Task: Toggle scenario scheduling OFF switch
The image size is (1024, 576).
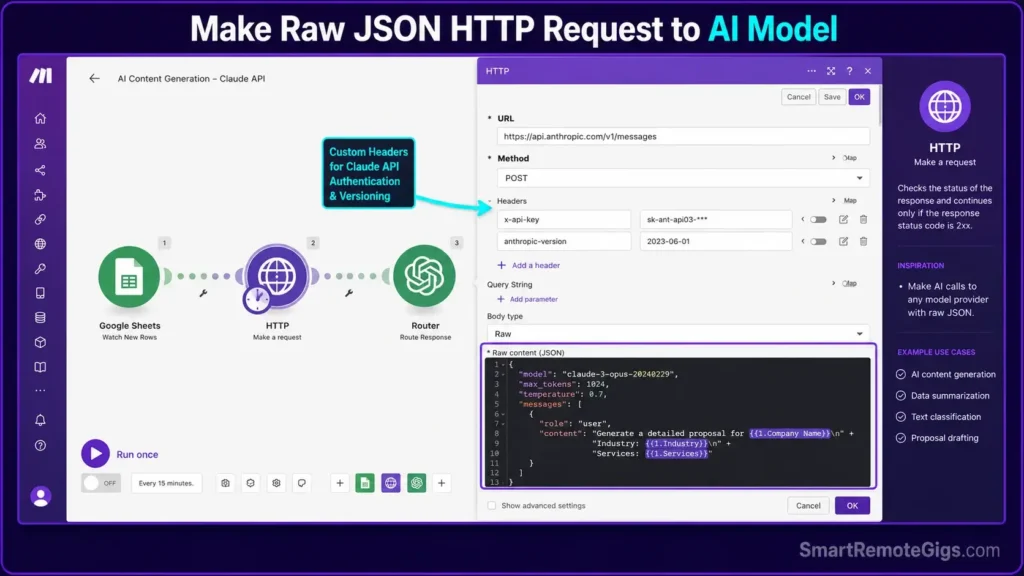Action: click(101, 483)
